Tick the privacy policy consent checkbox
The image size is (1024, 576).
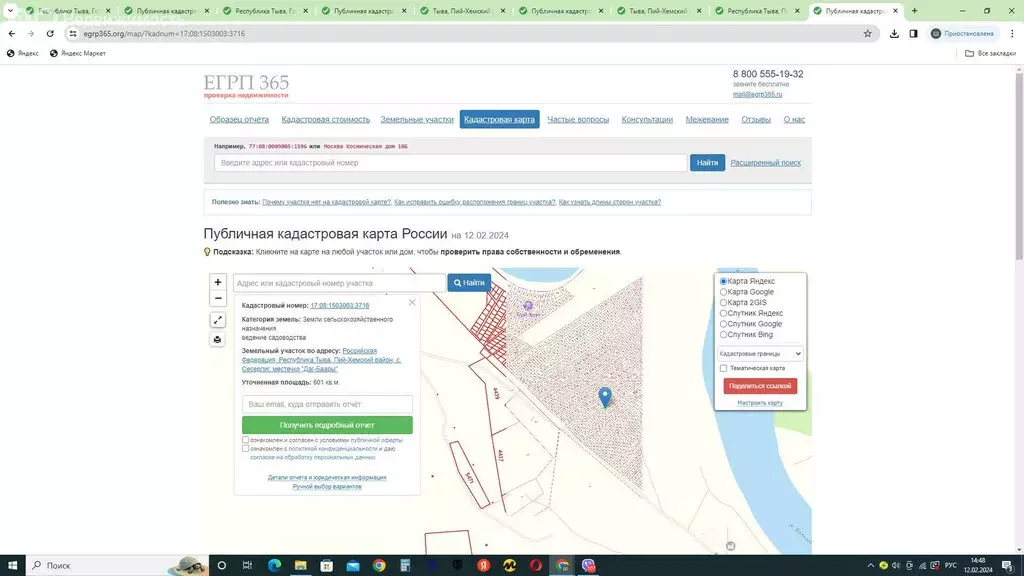[x=246, y=449]
